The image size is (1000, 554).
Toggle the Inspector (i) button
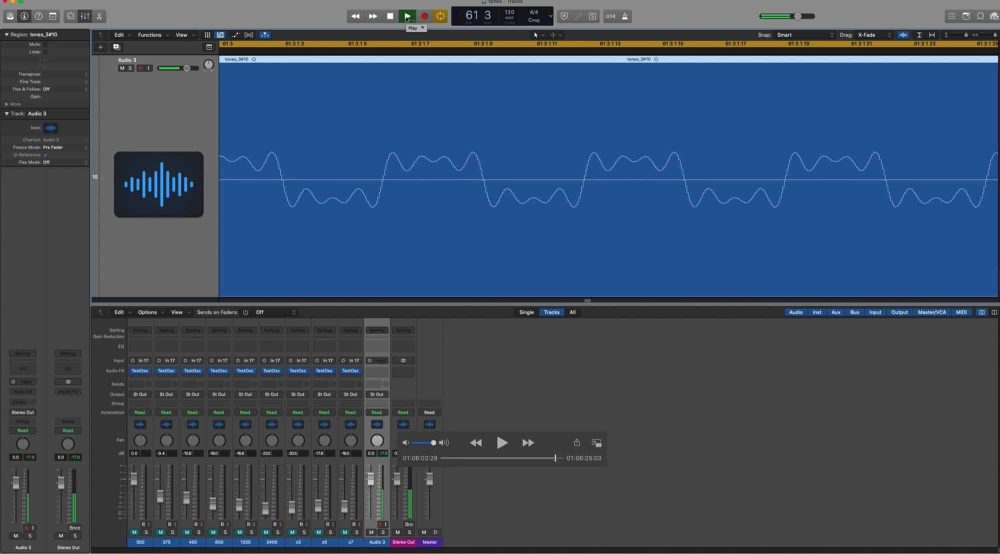pos(24,16)
